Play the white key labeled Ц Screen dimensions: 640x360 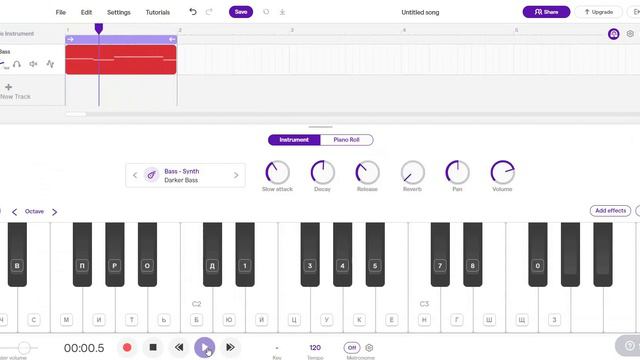(x=294, y=310)
